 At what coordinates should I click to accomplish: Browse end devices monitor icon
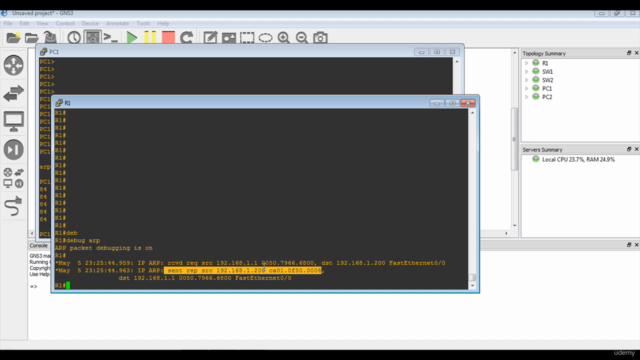click(x=13, y=121)
